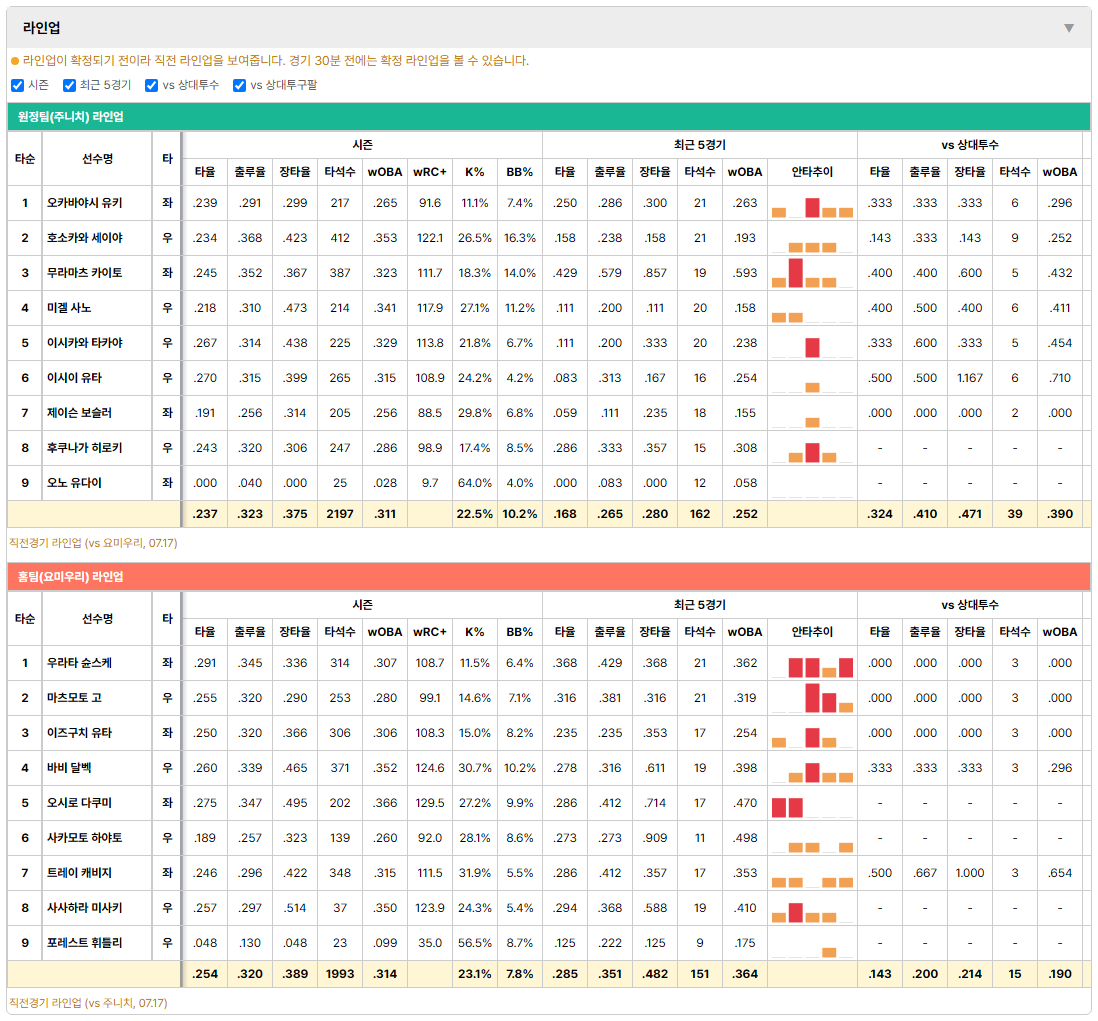This screenshot has height=1021, width=1098.
Task: Click 무라마츠 카이토 hit trend bars
Action: 812,273
